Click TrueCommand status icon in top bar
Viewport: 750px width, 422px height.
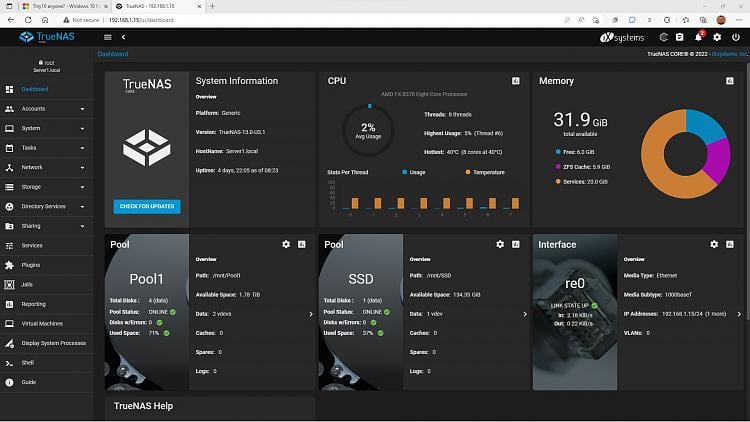click(x=663, y=37)
